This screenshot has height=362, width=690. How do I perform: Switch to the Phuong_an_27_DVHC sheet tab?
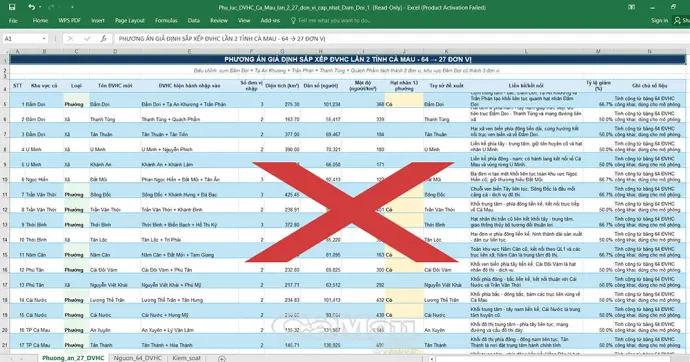pyautogui.click(x=73, y=358)
